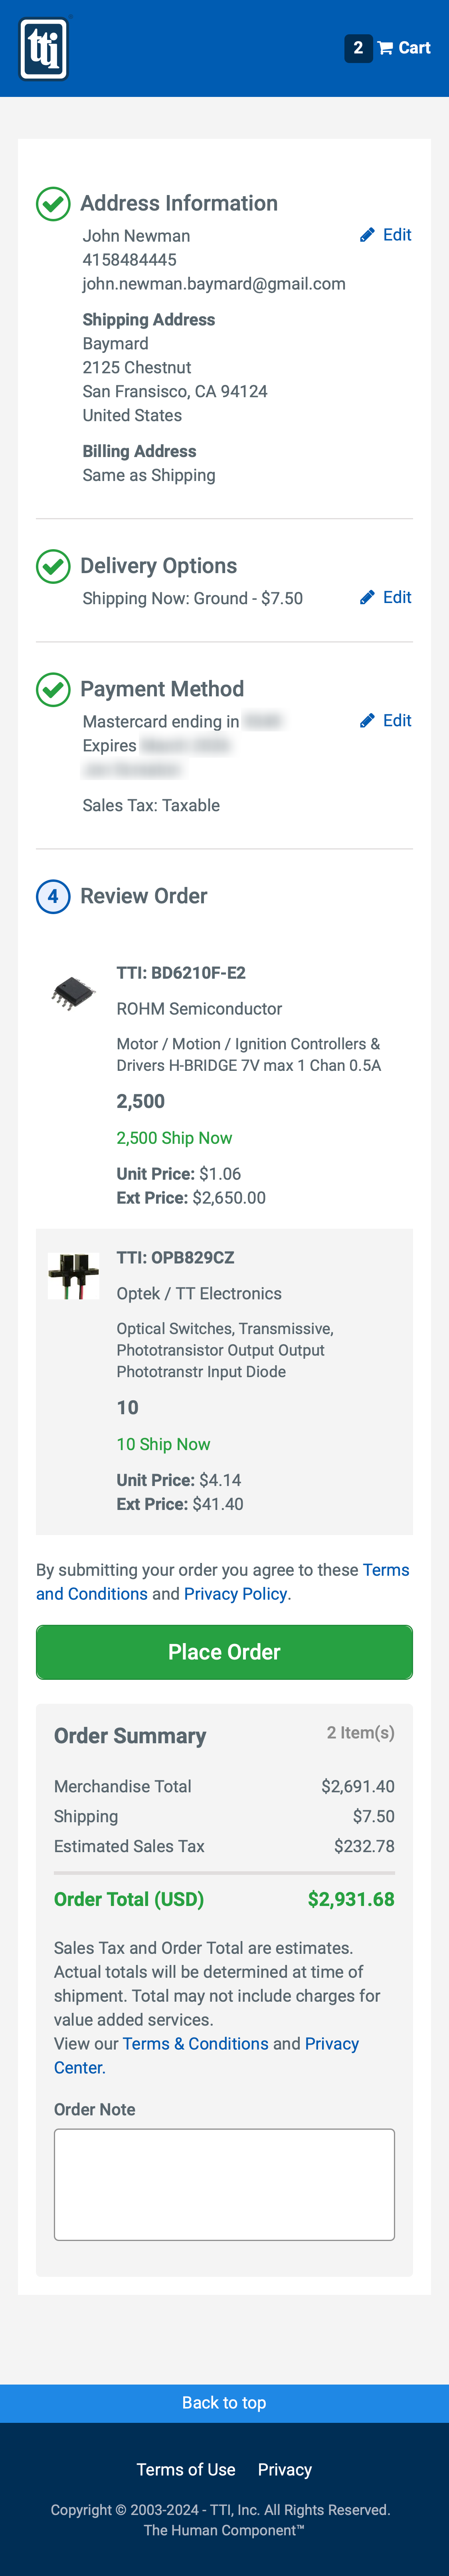This screenshot has width=449, height=2576.
Task: Click Back to top bar
Action: coord(224,2403)
